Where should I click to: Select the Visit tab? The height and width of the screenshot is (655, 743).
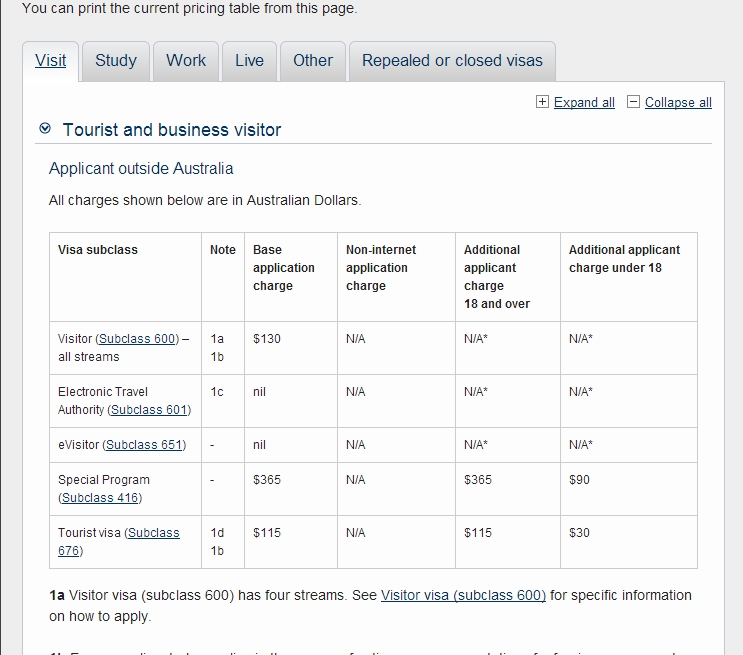[51, 60]
